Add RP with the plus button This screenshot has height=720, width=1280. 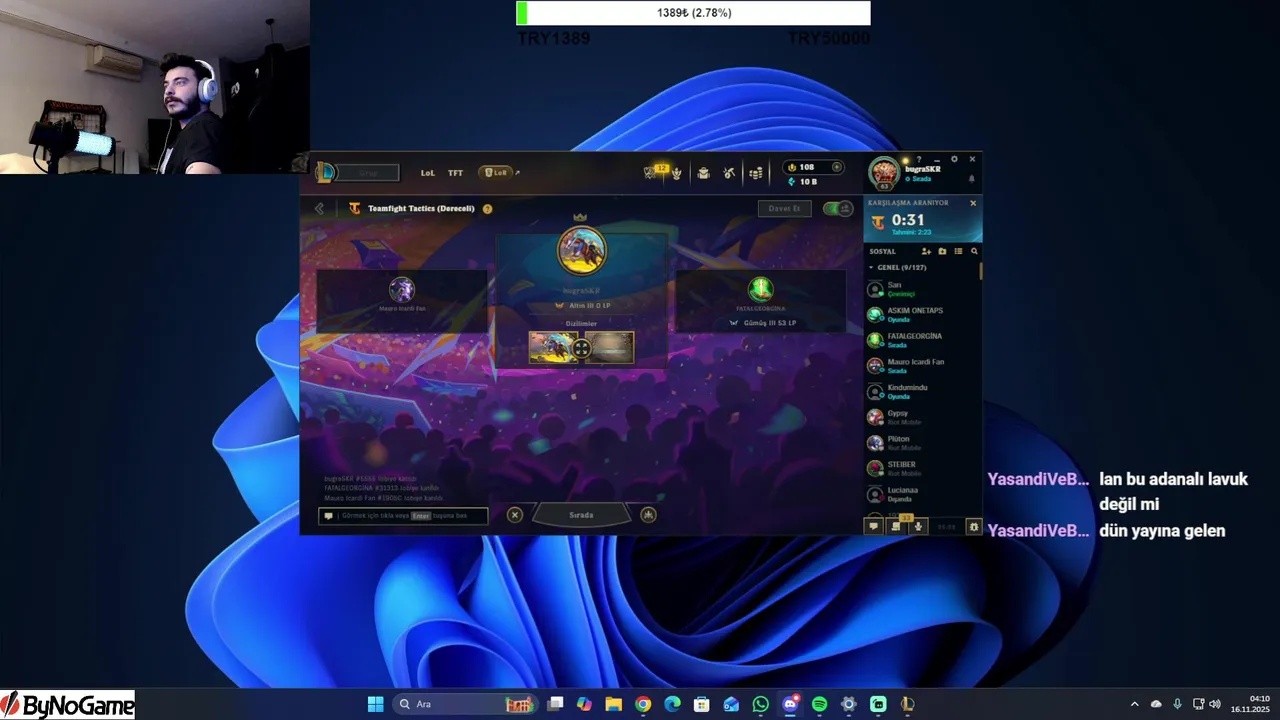coord(837,167)
